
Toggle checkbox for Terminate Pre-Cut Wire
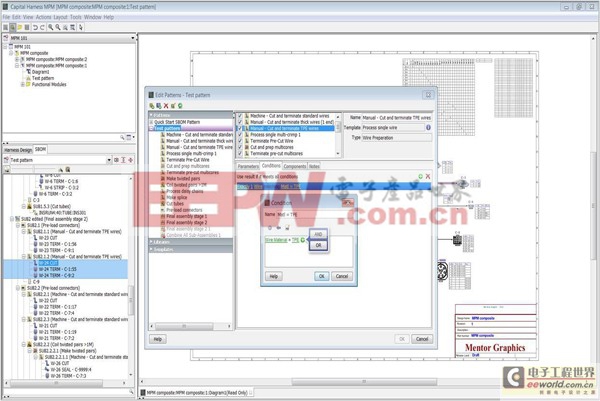click(x=240, y=141)
